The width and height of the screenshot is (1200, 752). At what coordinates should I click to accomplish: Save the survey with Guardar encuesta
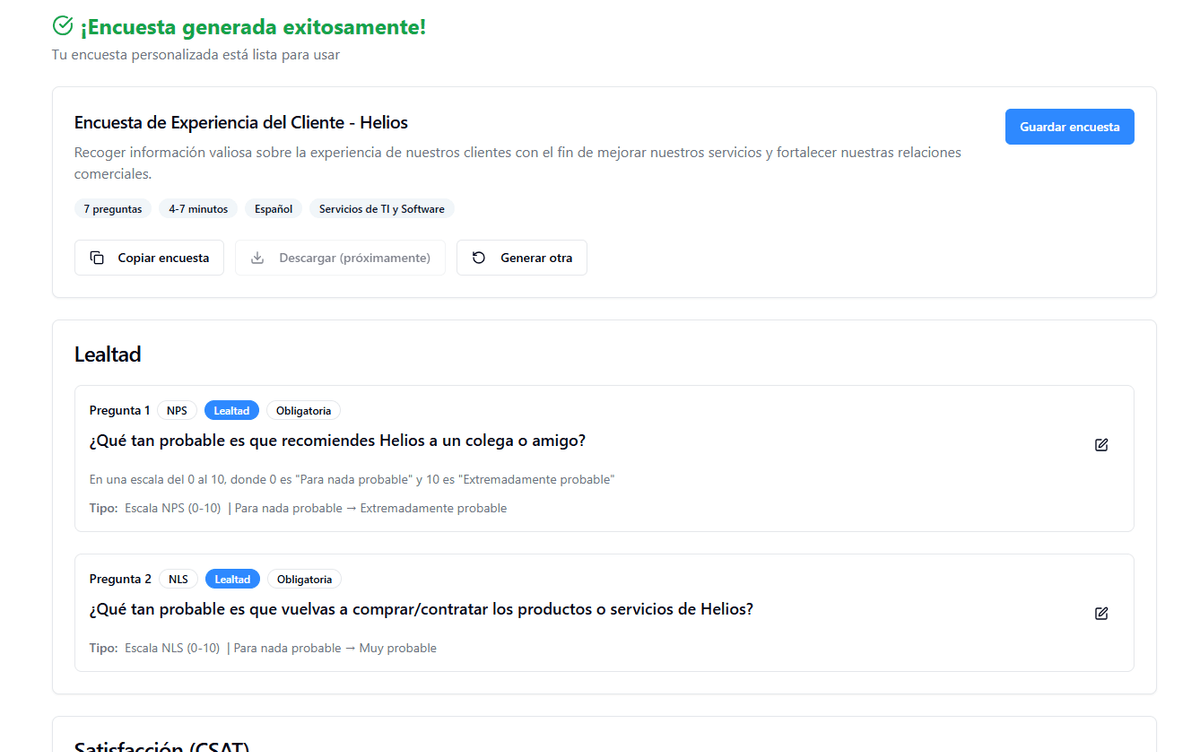(x=1069, y=127)
